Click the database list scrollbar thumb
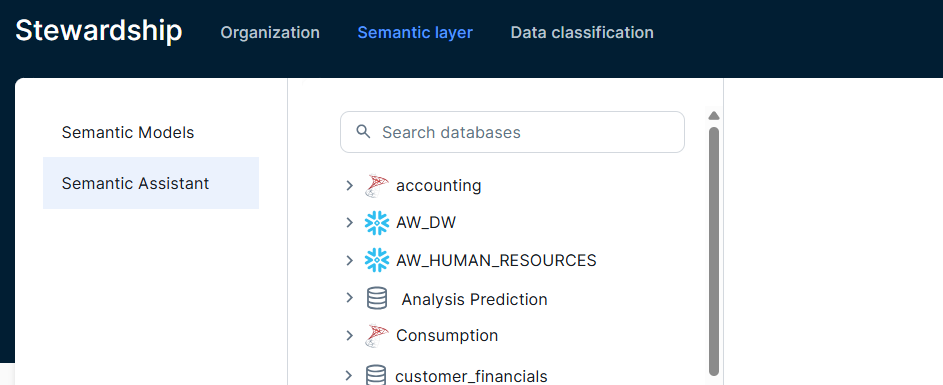 coord(714,251)
